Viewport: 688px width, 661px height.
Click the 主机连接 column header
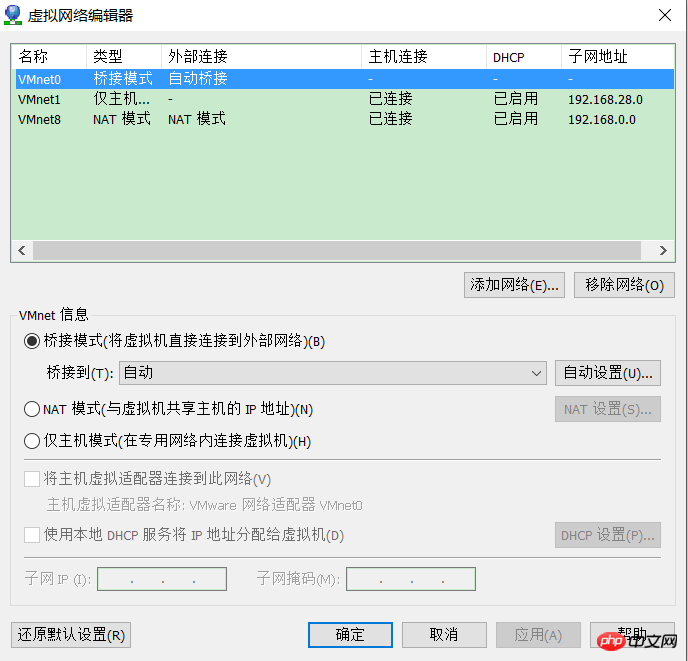pos(424,57)
